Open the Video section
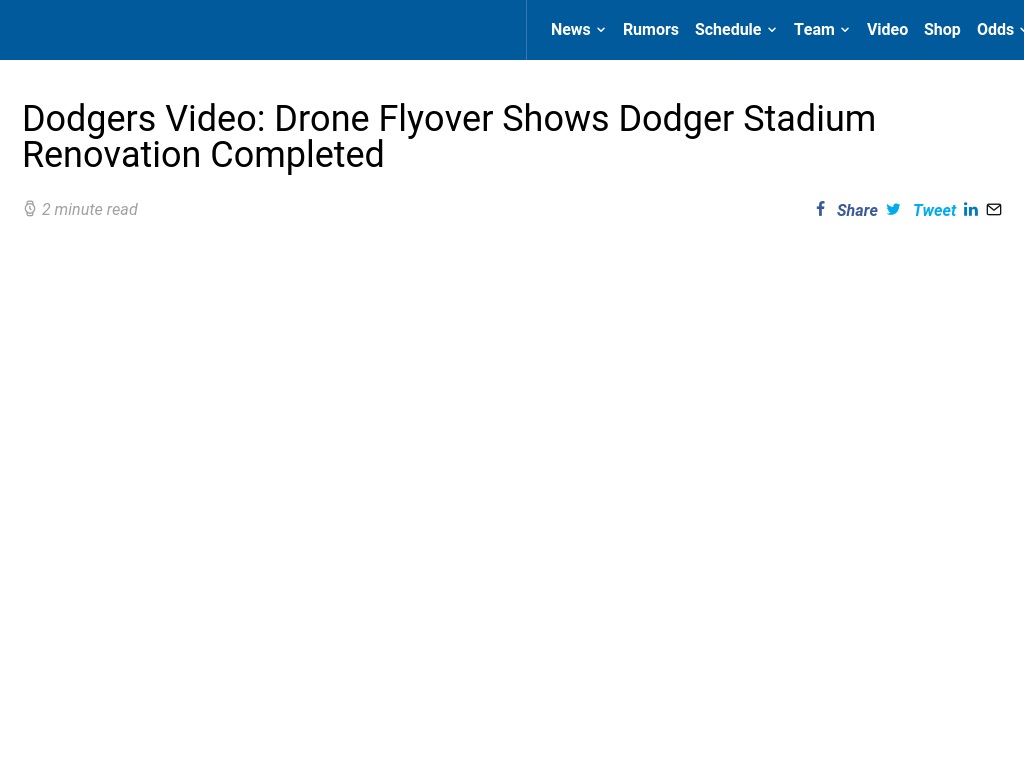 click(x=888, y=29)
